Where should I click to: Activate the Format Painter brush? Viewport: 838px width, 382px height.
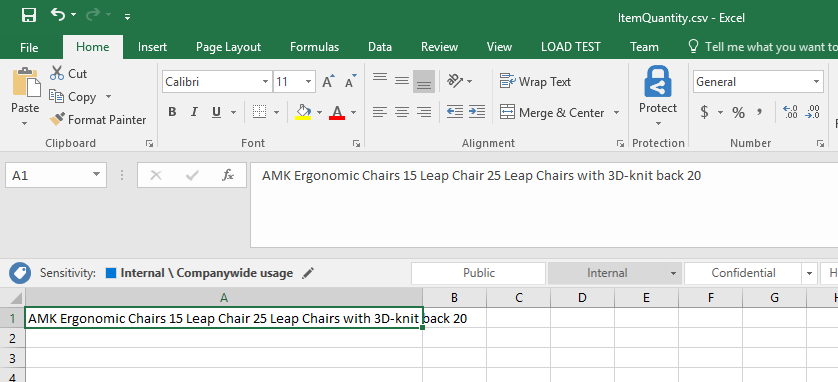[98, 120]
